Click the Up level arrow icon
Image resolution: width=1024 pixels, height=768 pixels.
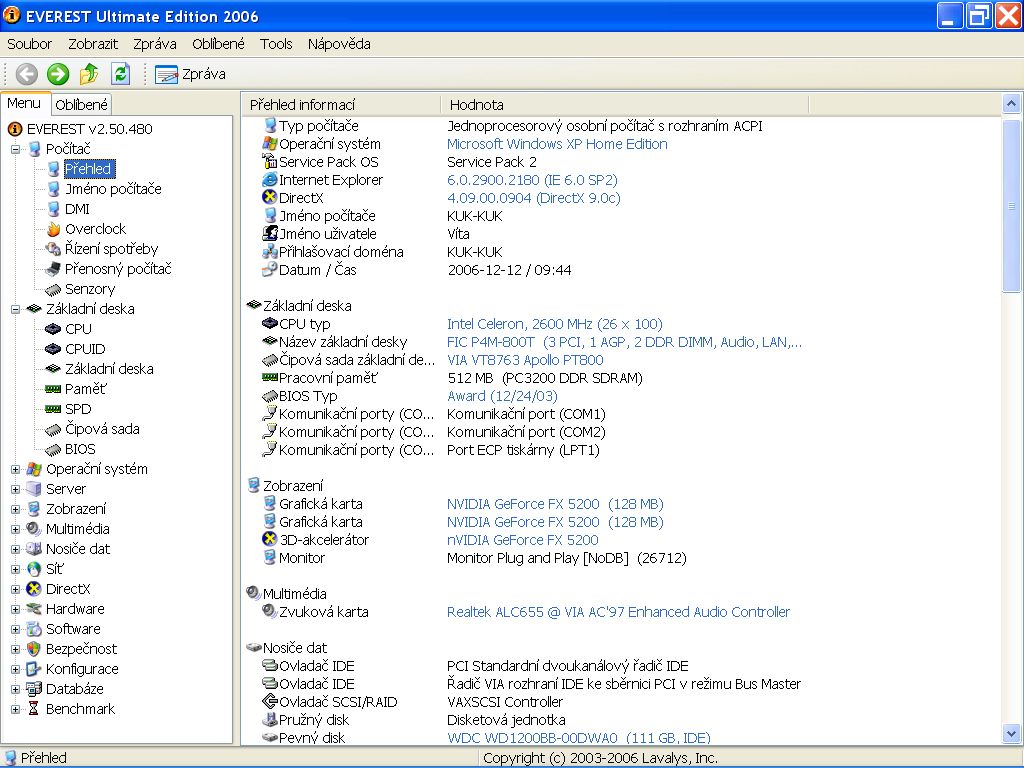click(89, 73)
